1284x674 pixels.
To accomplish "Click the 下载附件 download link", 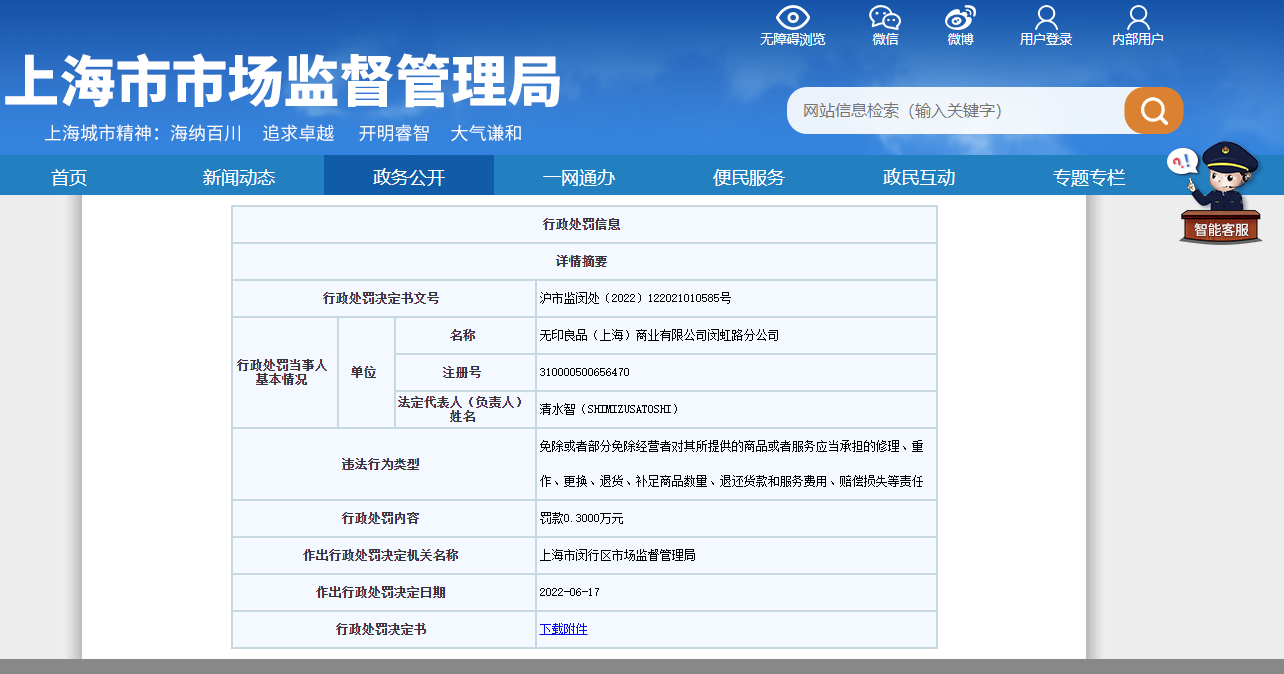I will [x=563, y=629].
